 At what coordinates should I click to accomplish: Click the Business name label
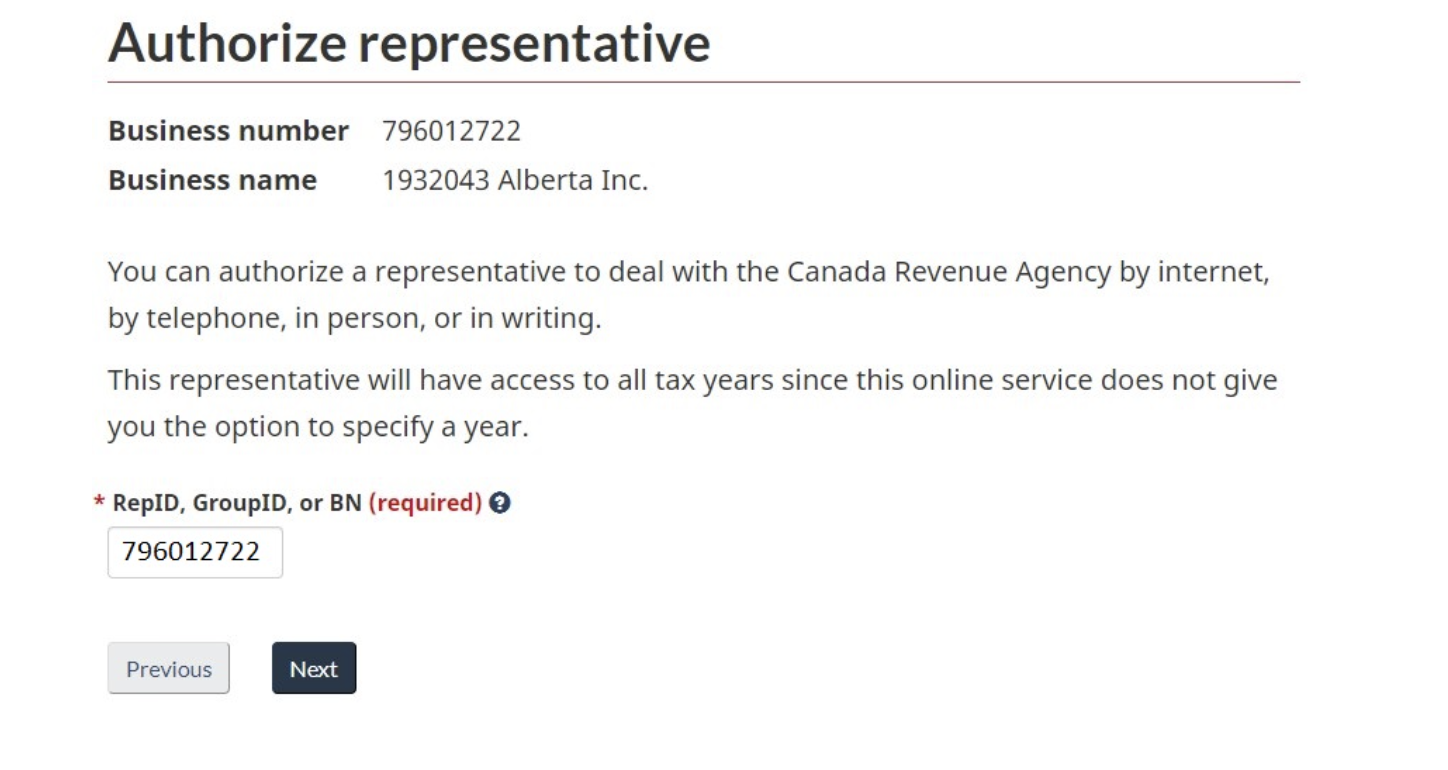(x=212, y=180)
